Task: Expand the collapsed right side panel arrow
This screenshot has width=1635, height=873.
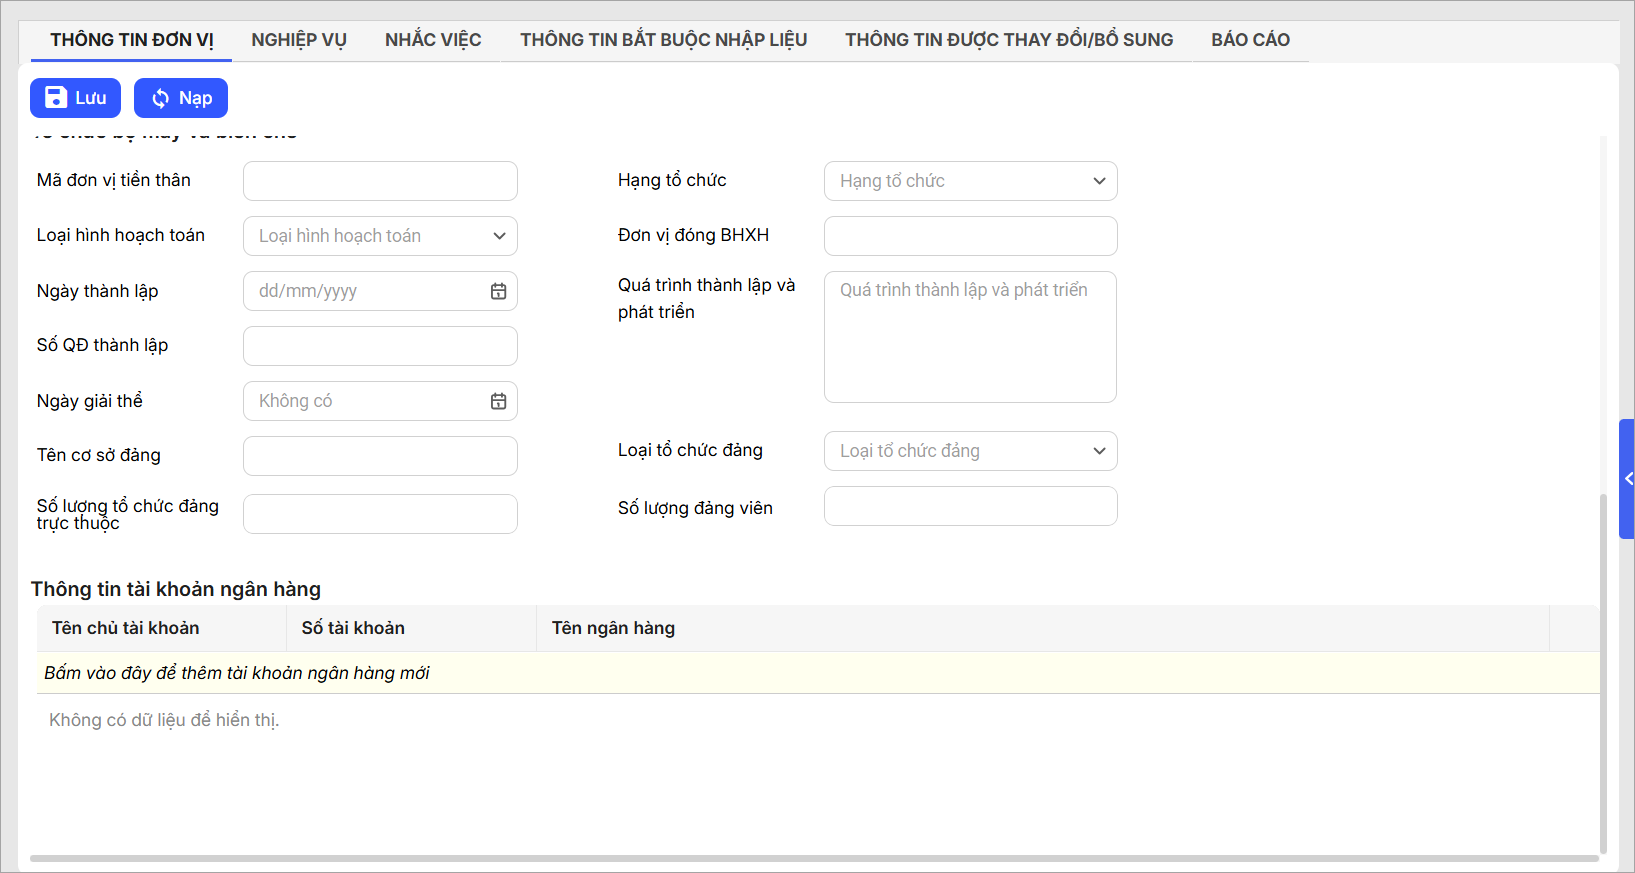Action: pos(1627,479)
